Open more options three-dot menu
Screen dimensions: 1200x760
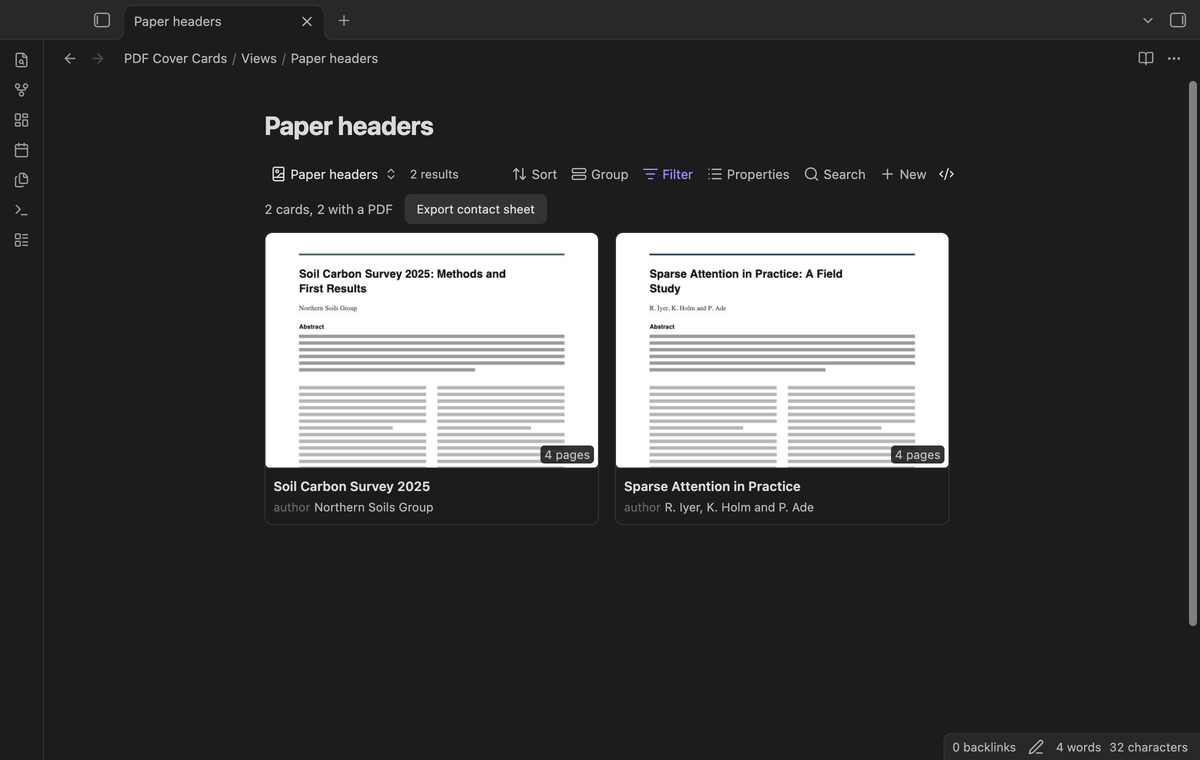click(x=1174, y=58)
